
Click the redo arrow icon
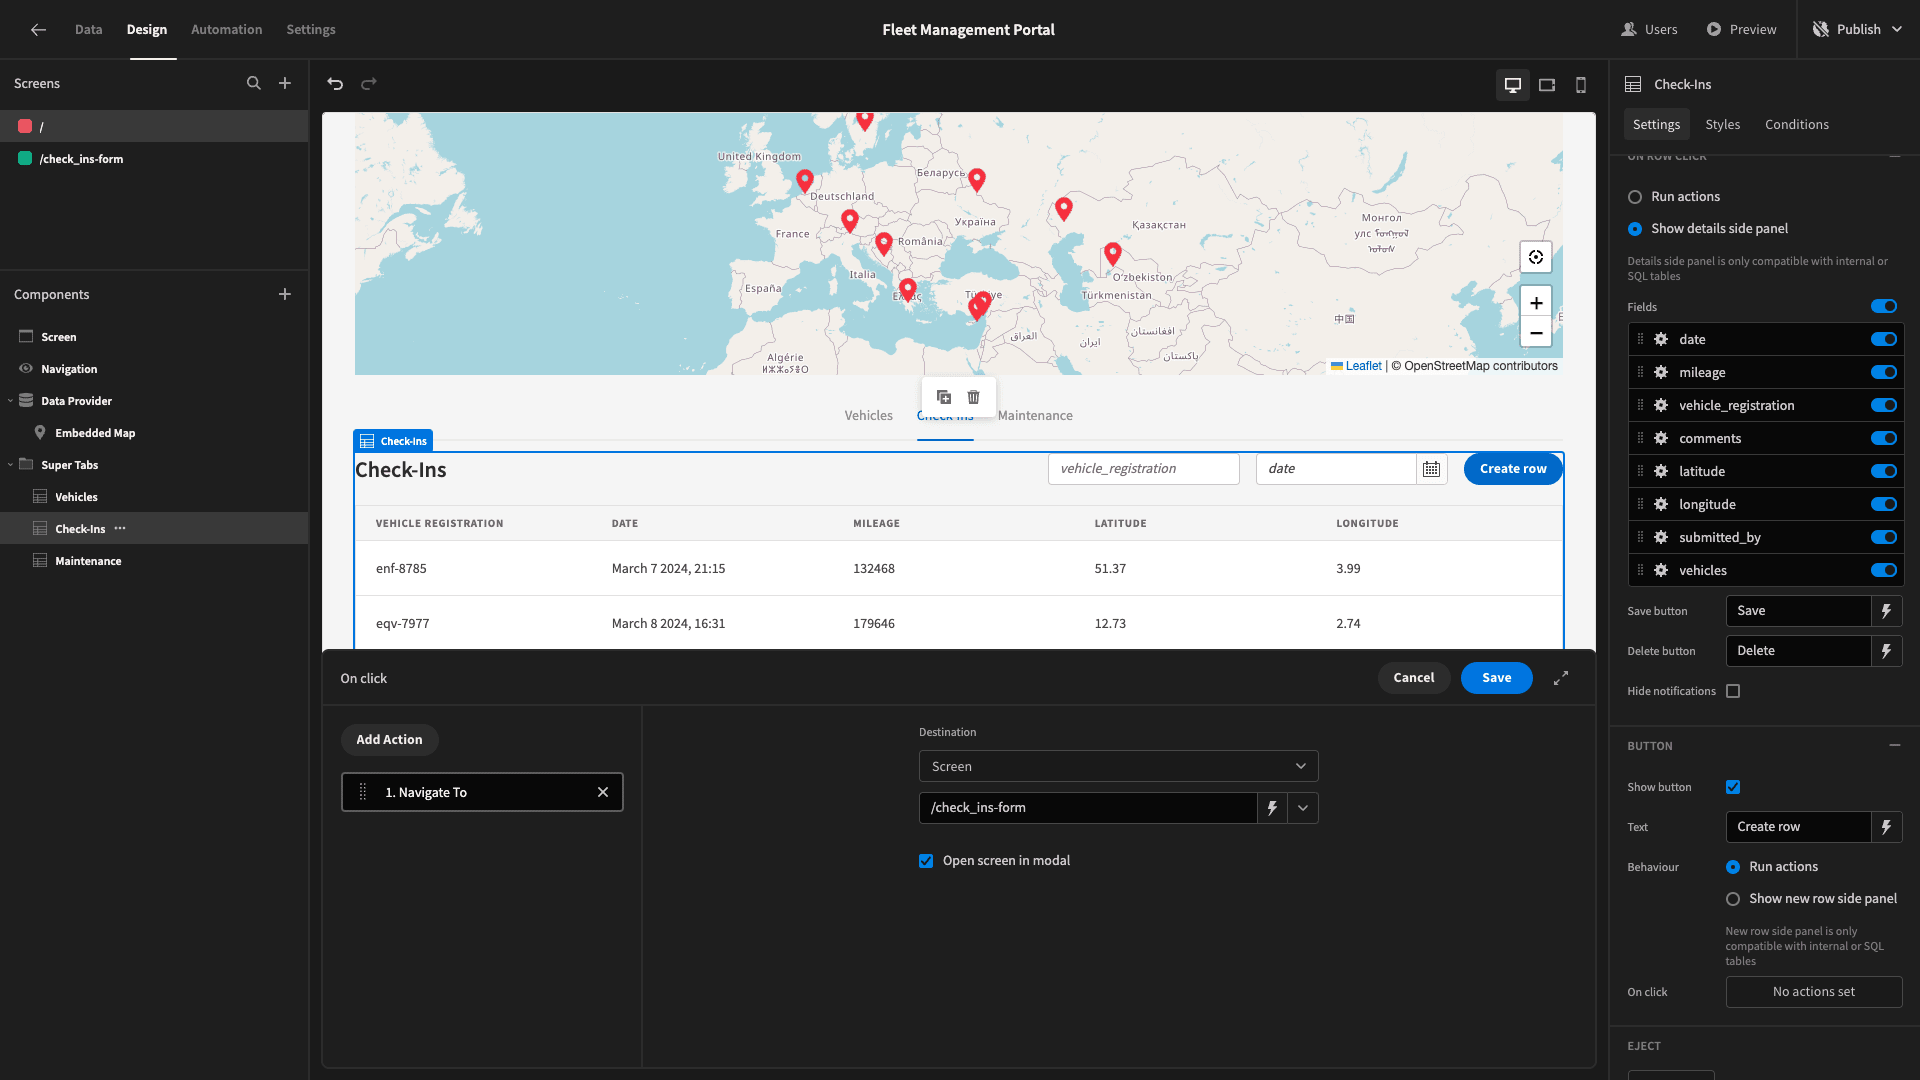tap(369, 84)
